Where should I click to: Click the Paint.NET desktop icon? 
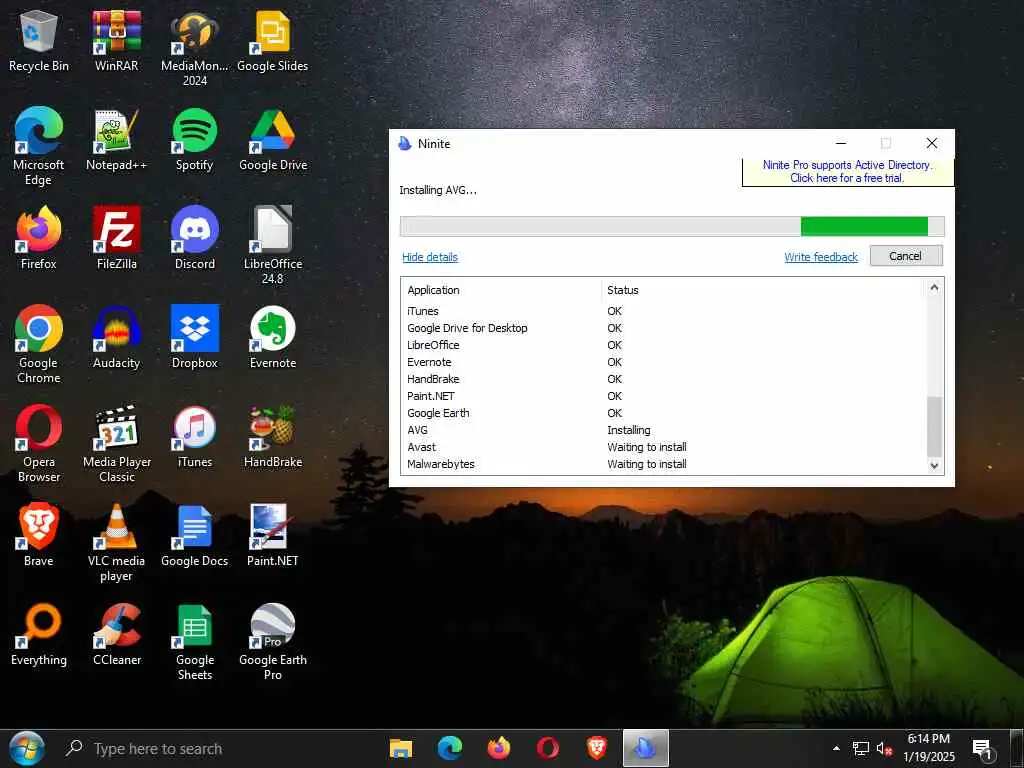coord(272,536)
